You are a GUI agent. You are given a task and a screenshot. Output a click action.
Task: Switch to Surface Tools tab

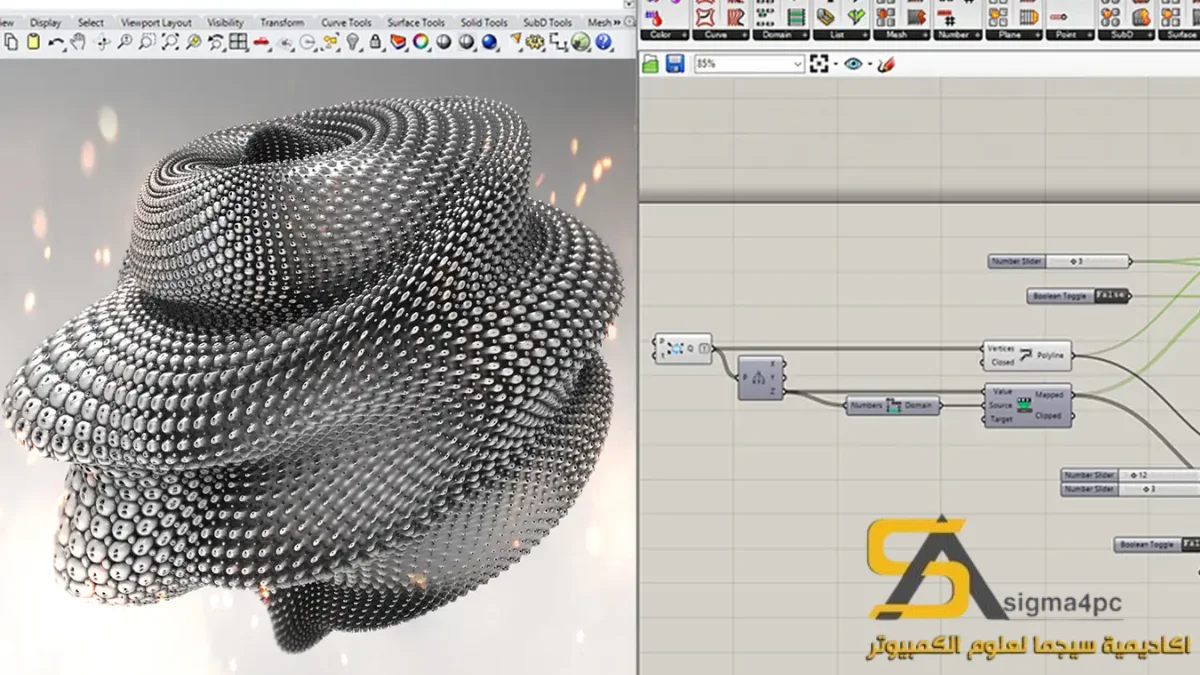[417, 22]
